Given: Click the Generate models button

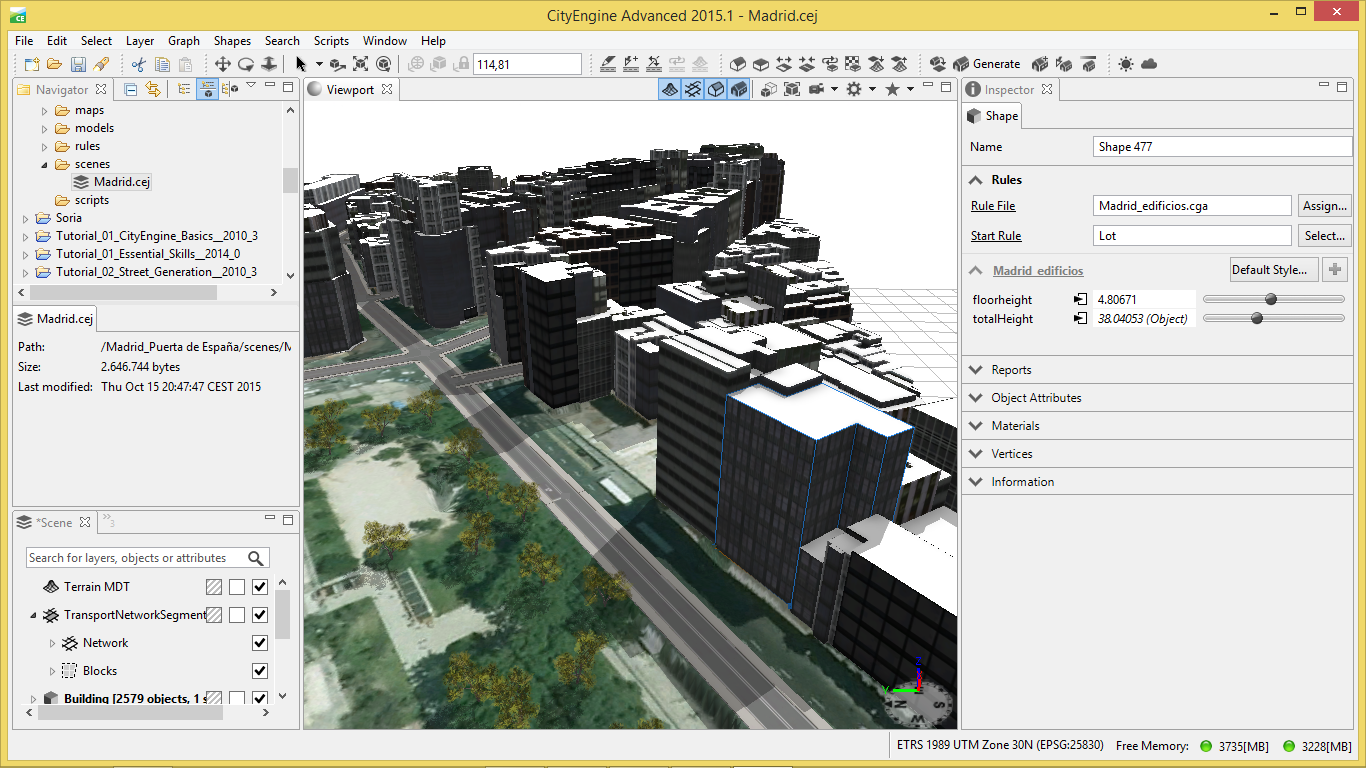Looking at the screenshot, I should coord(987,64).
